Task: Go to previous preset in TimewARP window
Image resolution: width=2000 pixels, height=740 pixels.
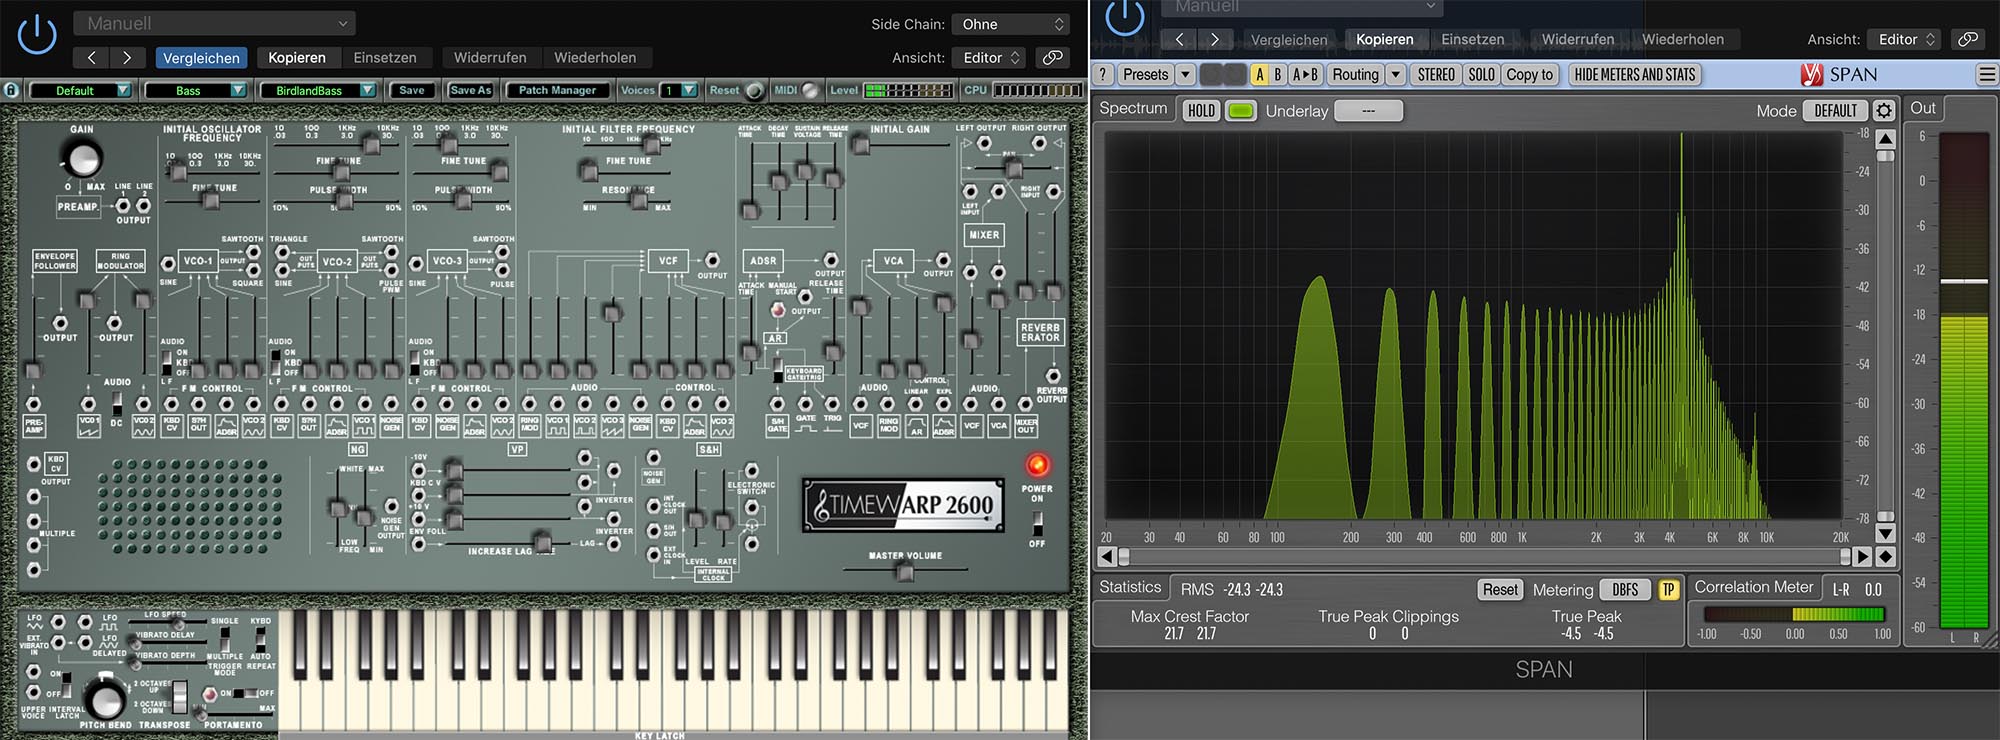Action: point(92,58)
